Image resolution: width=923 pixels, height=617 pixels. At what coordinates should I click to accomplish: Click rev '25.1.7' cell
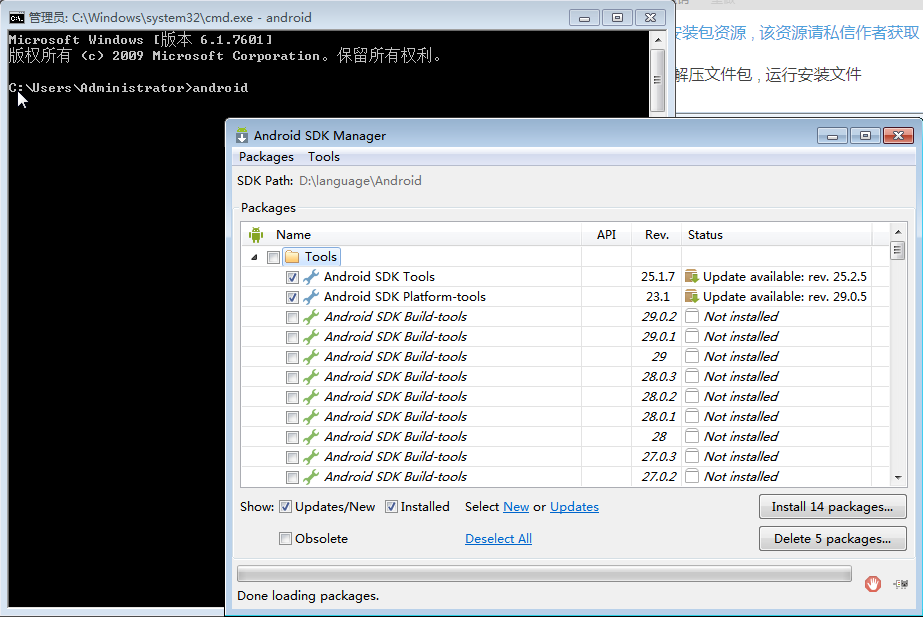pyautogui.click(x=658, y=277)
